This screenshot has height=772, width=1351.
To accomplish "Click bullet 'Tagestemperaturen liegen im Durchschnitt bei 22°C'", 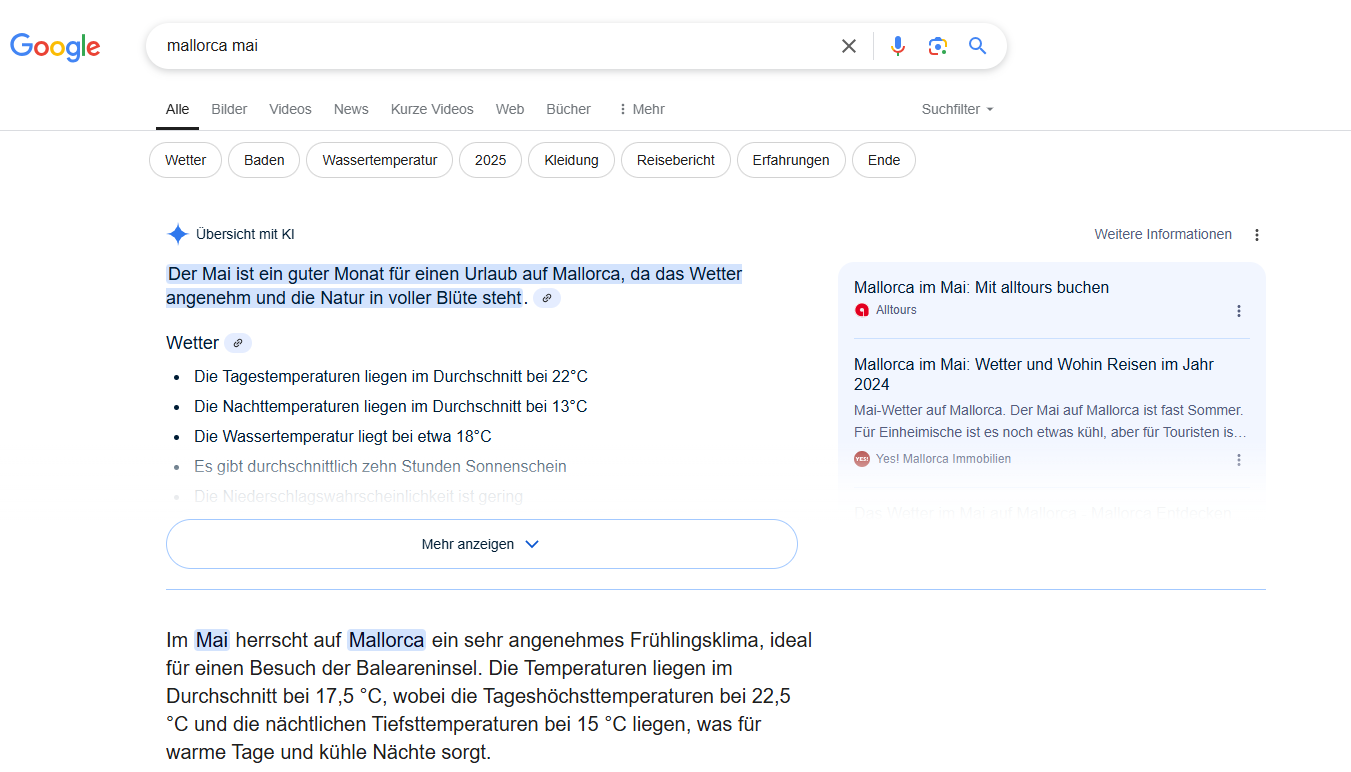I will tap(391, 376).
